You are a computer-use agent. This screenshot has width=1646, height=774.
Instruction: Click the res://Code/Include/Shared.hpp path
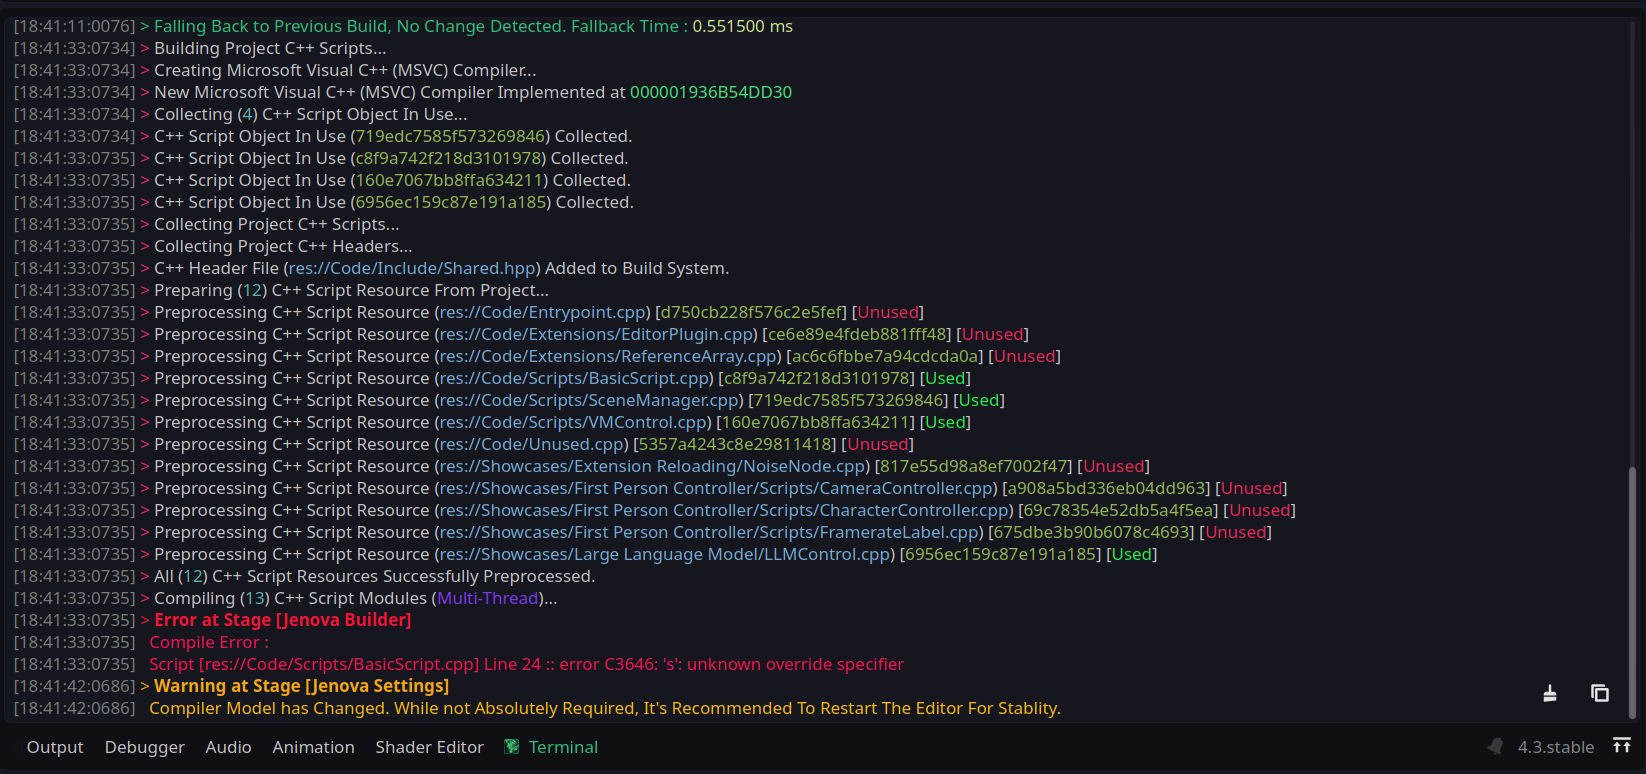point(412,268)
